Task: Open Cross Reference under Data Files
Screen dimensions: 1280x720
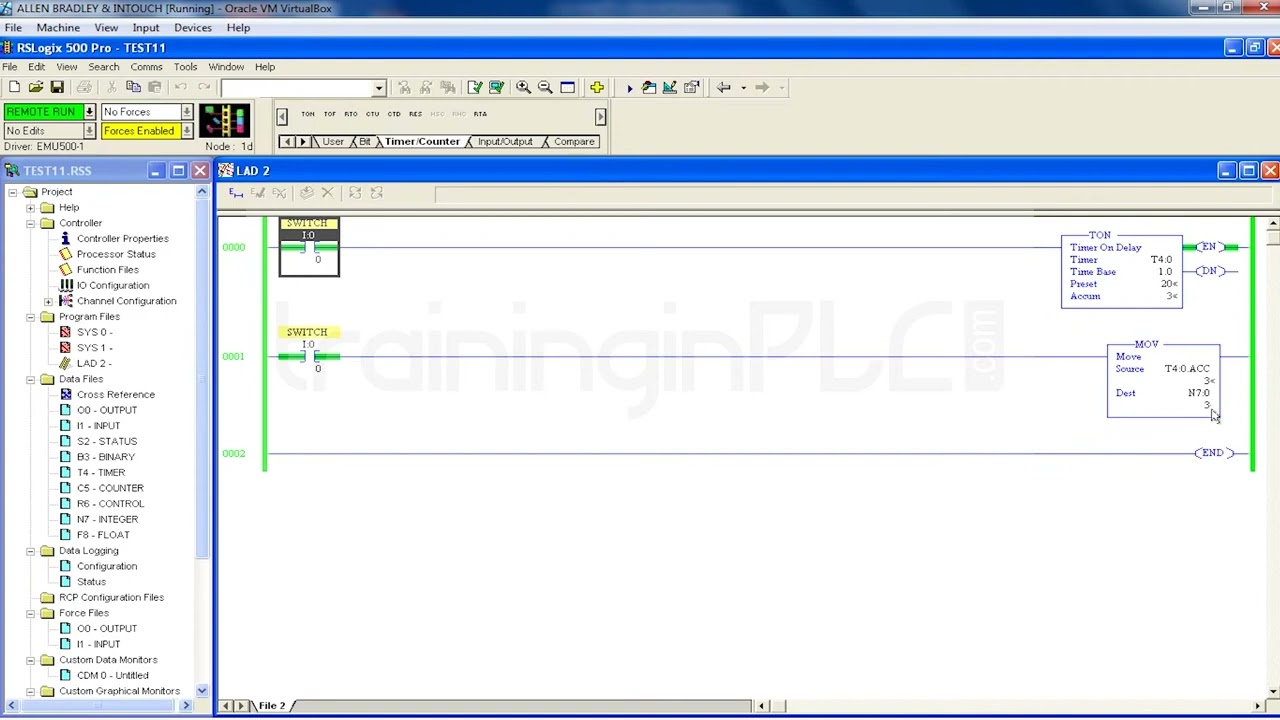Action: tap(115, 394)
